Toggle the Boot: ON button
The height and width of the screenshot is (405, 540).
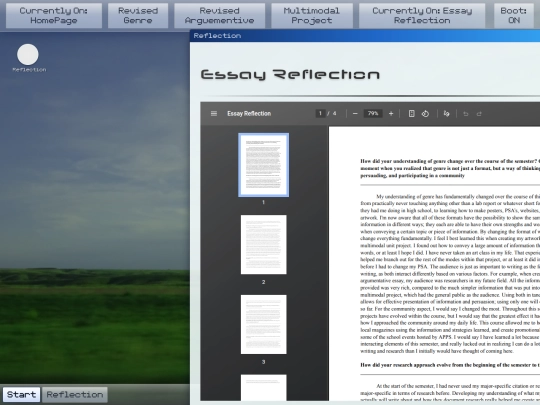[514, 15]
